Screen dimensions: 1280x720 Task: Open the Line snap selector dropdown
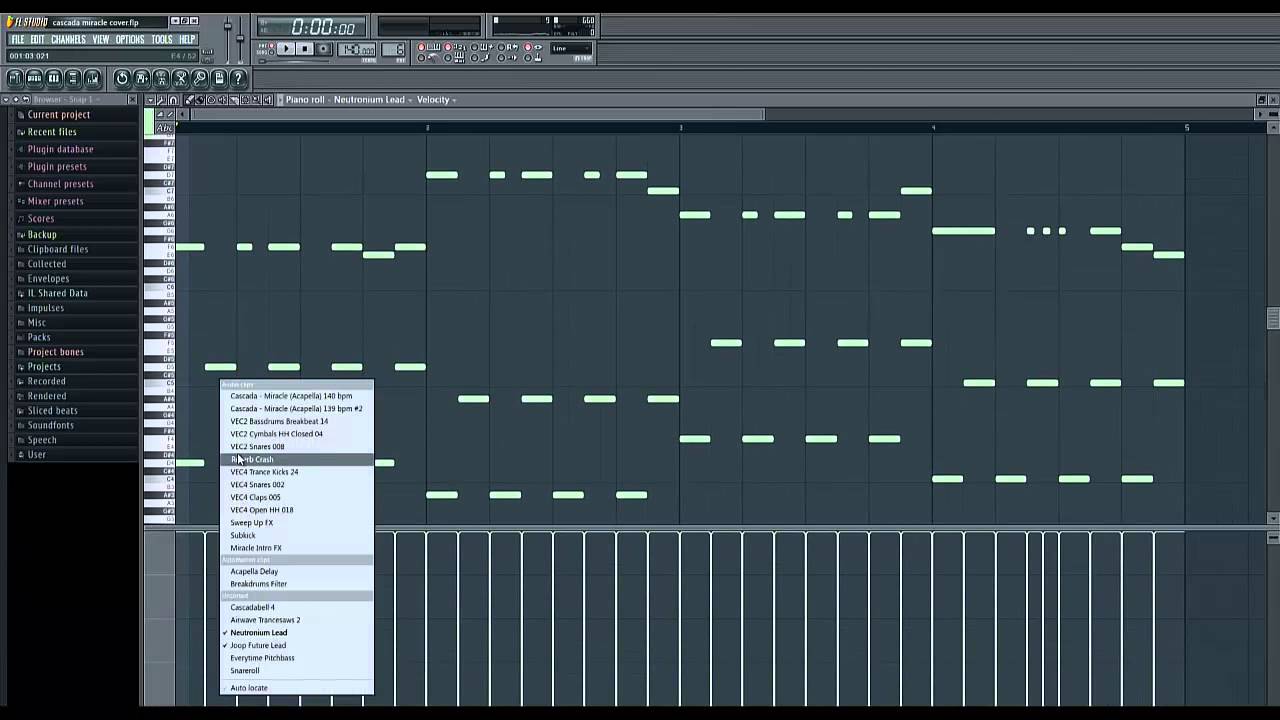(x=571, y=49)
